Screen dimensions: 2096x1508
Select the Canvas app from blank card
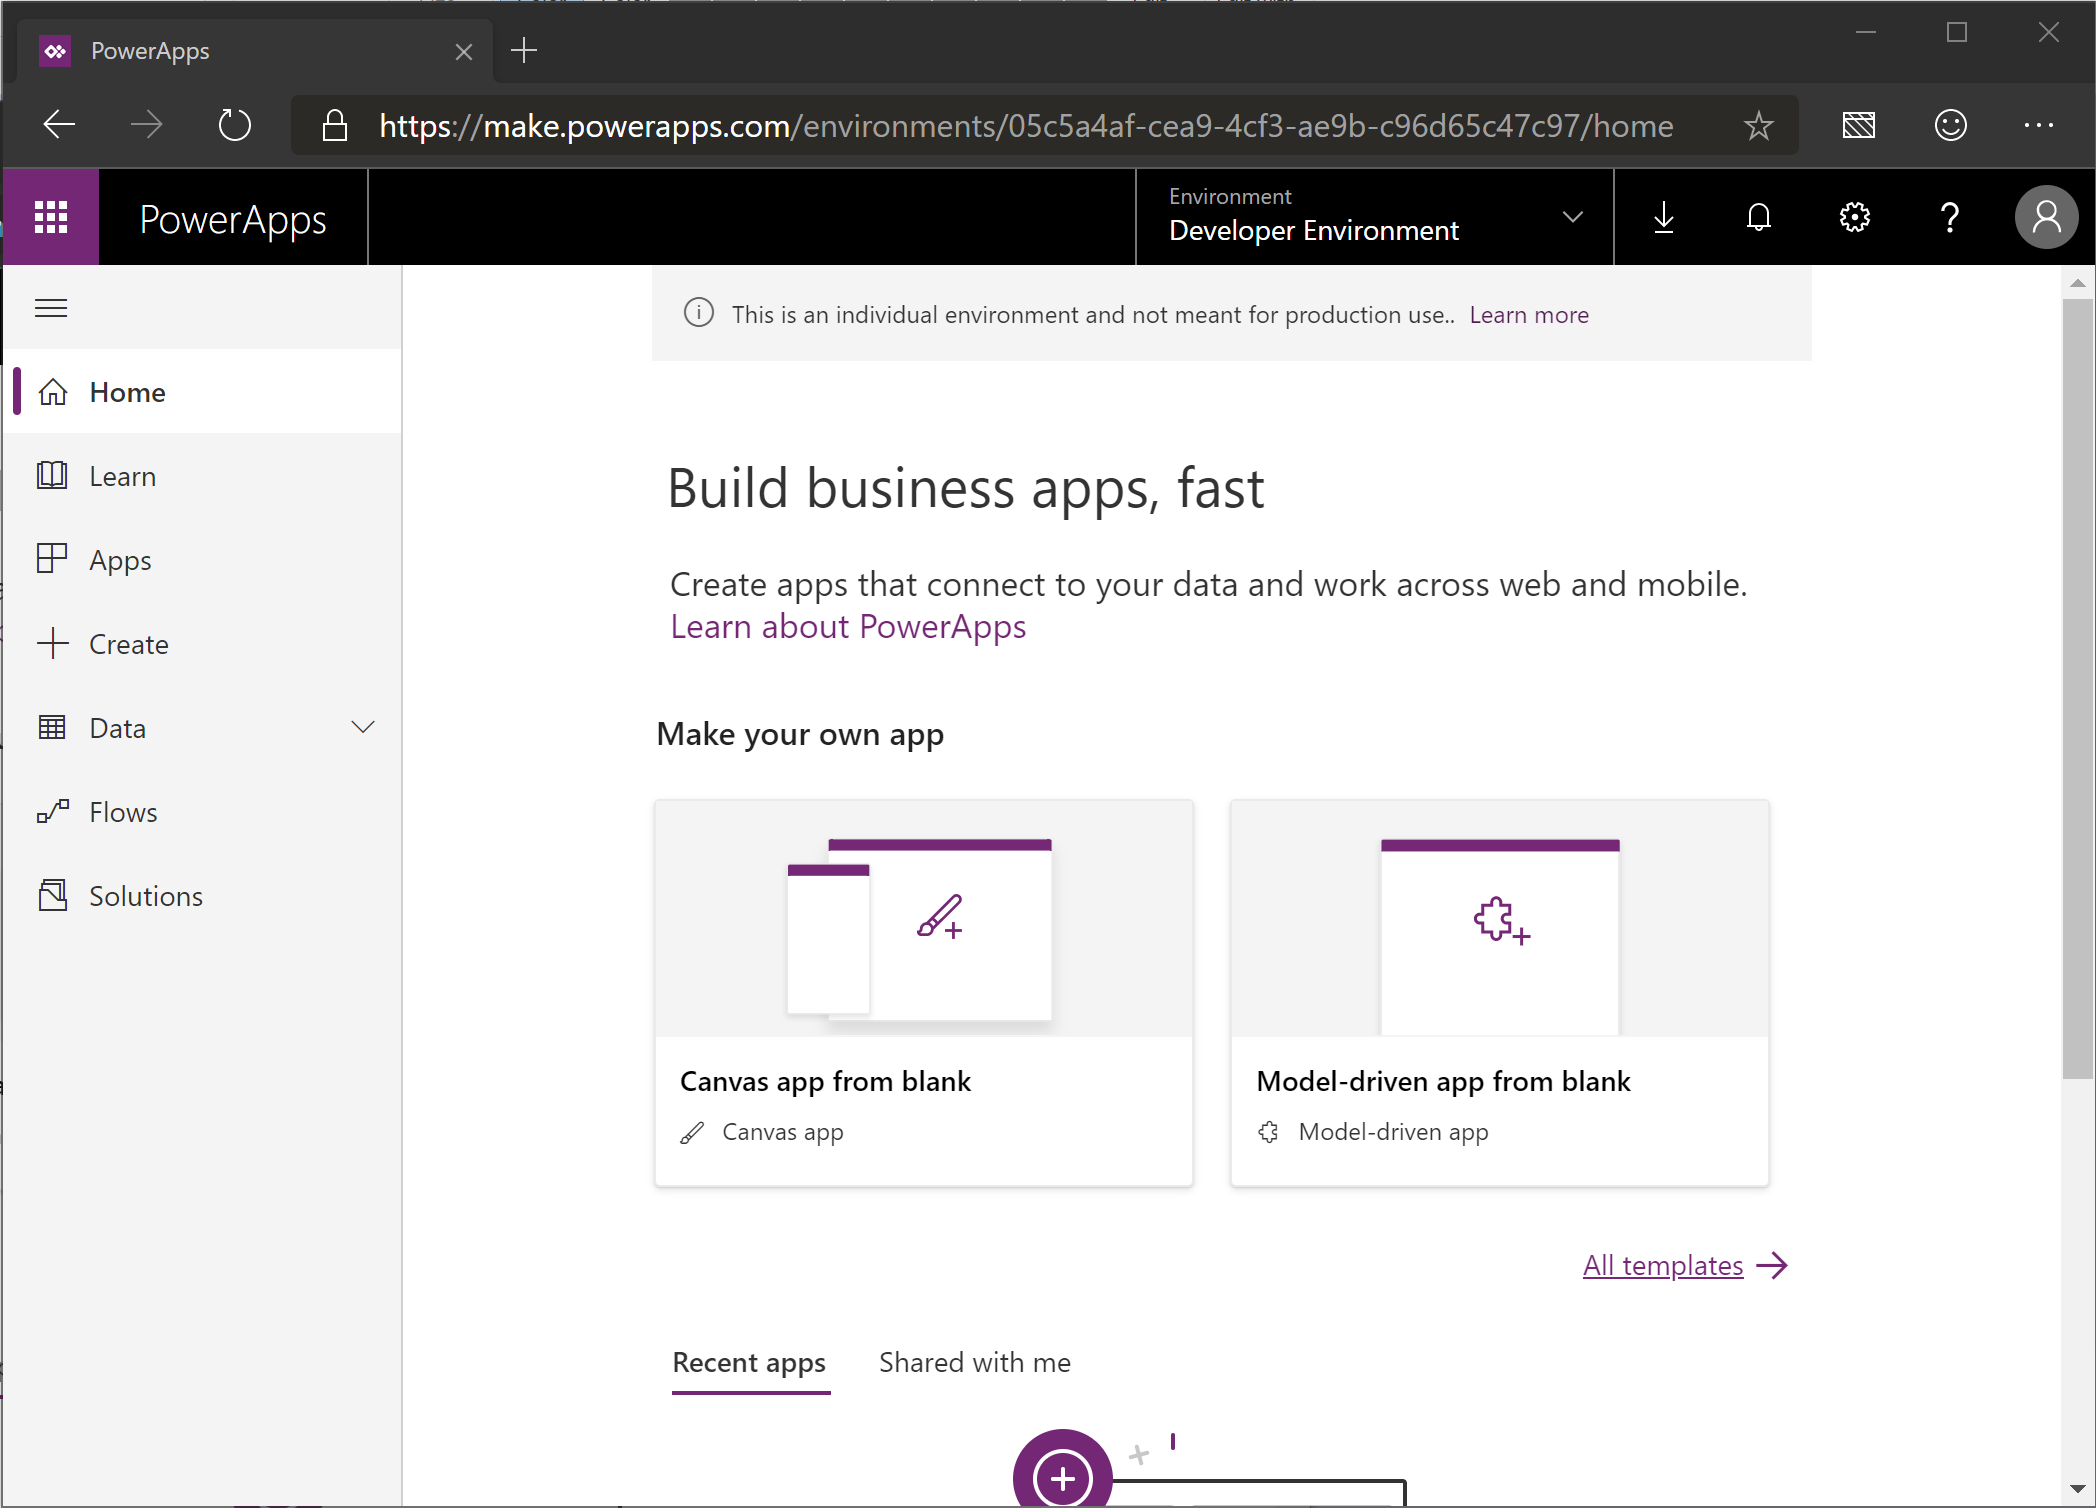click(x=923, y=993)
